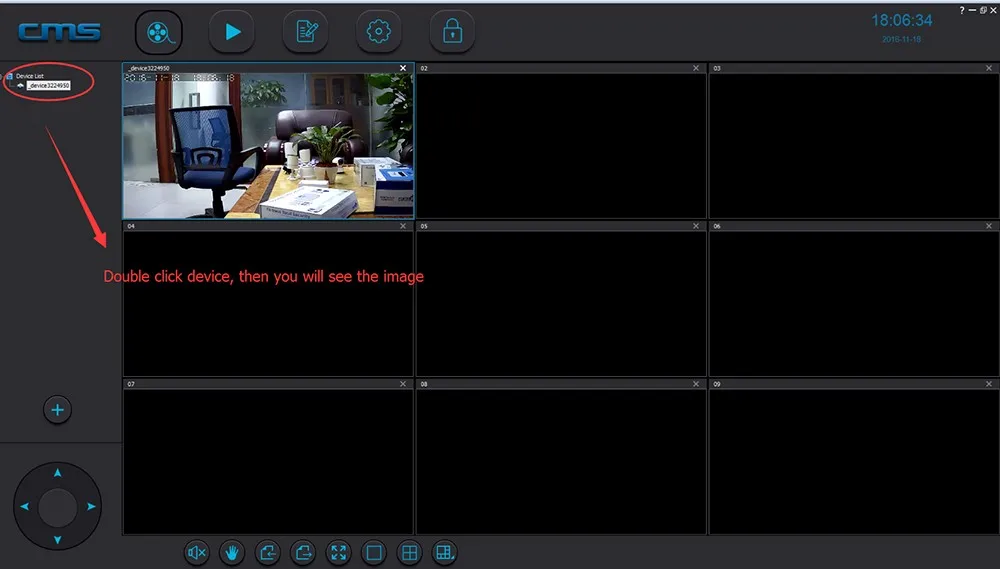
Task: Click the hand icon in bottom toolbar
Action: pos(232,552)
